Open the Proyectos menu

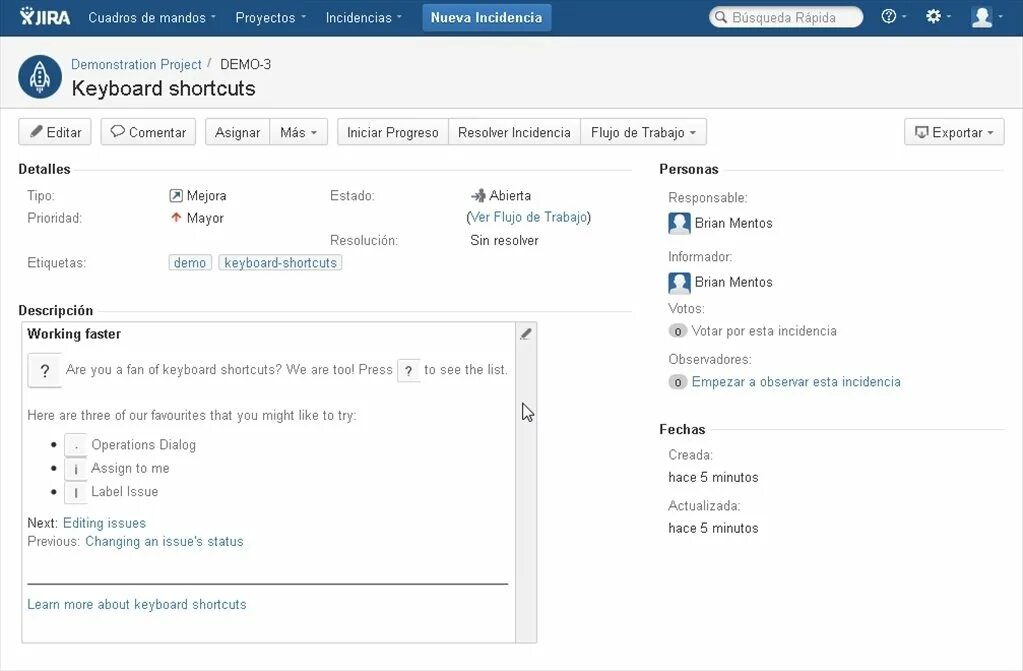tap(270, 18)
